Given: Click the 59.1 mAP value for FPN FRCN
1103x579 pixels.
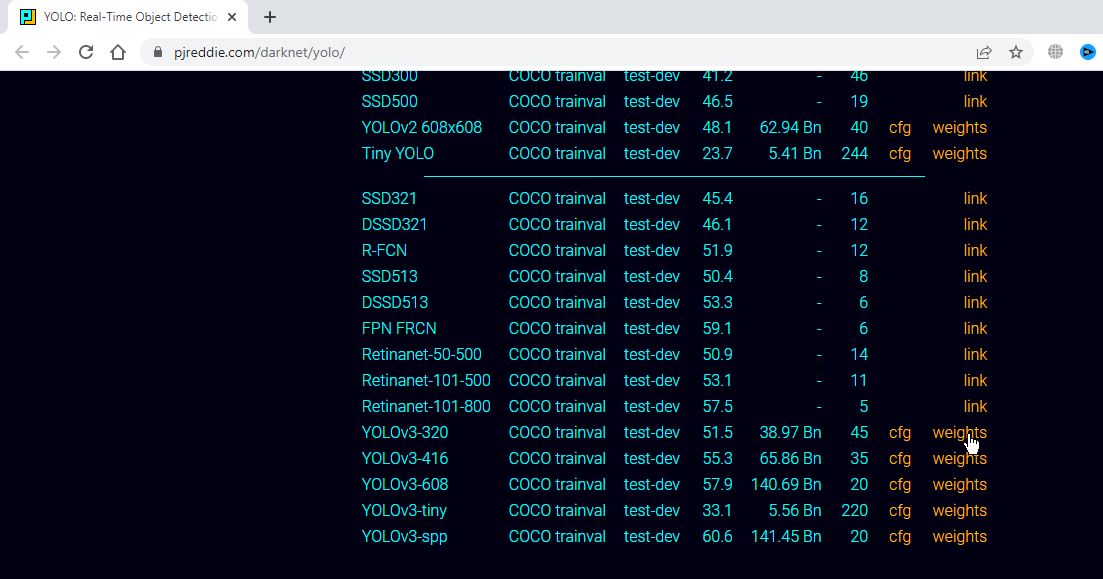Looking at the screenshot, I should [x=718, y=329].
